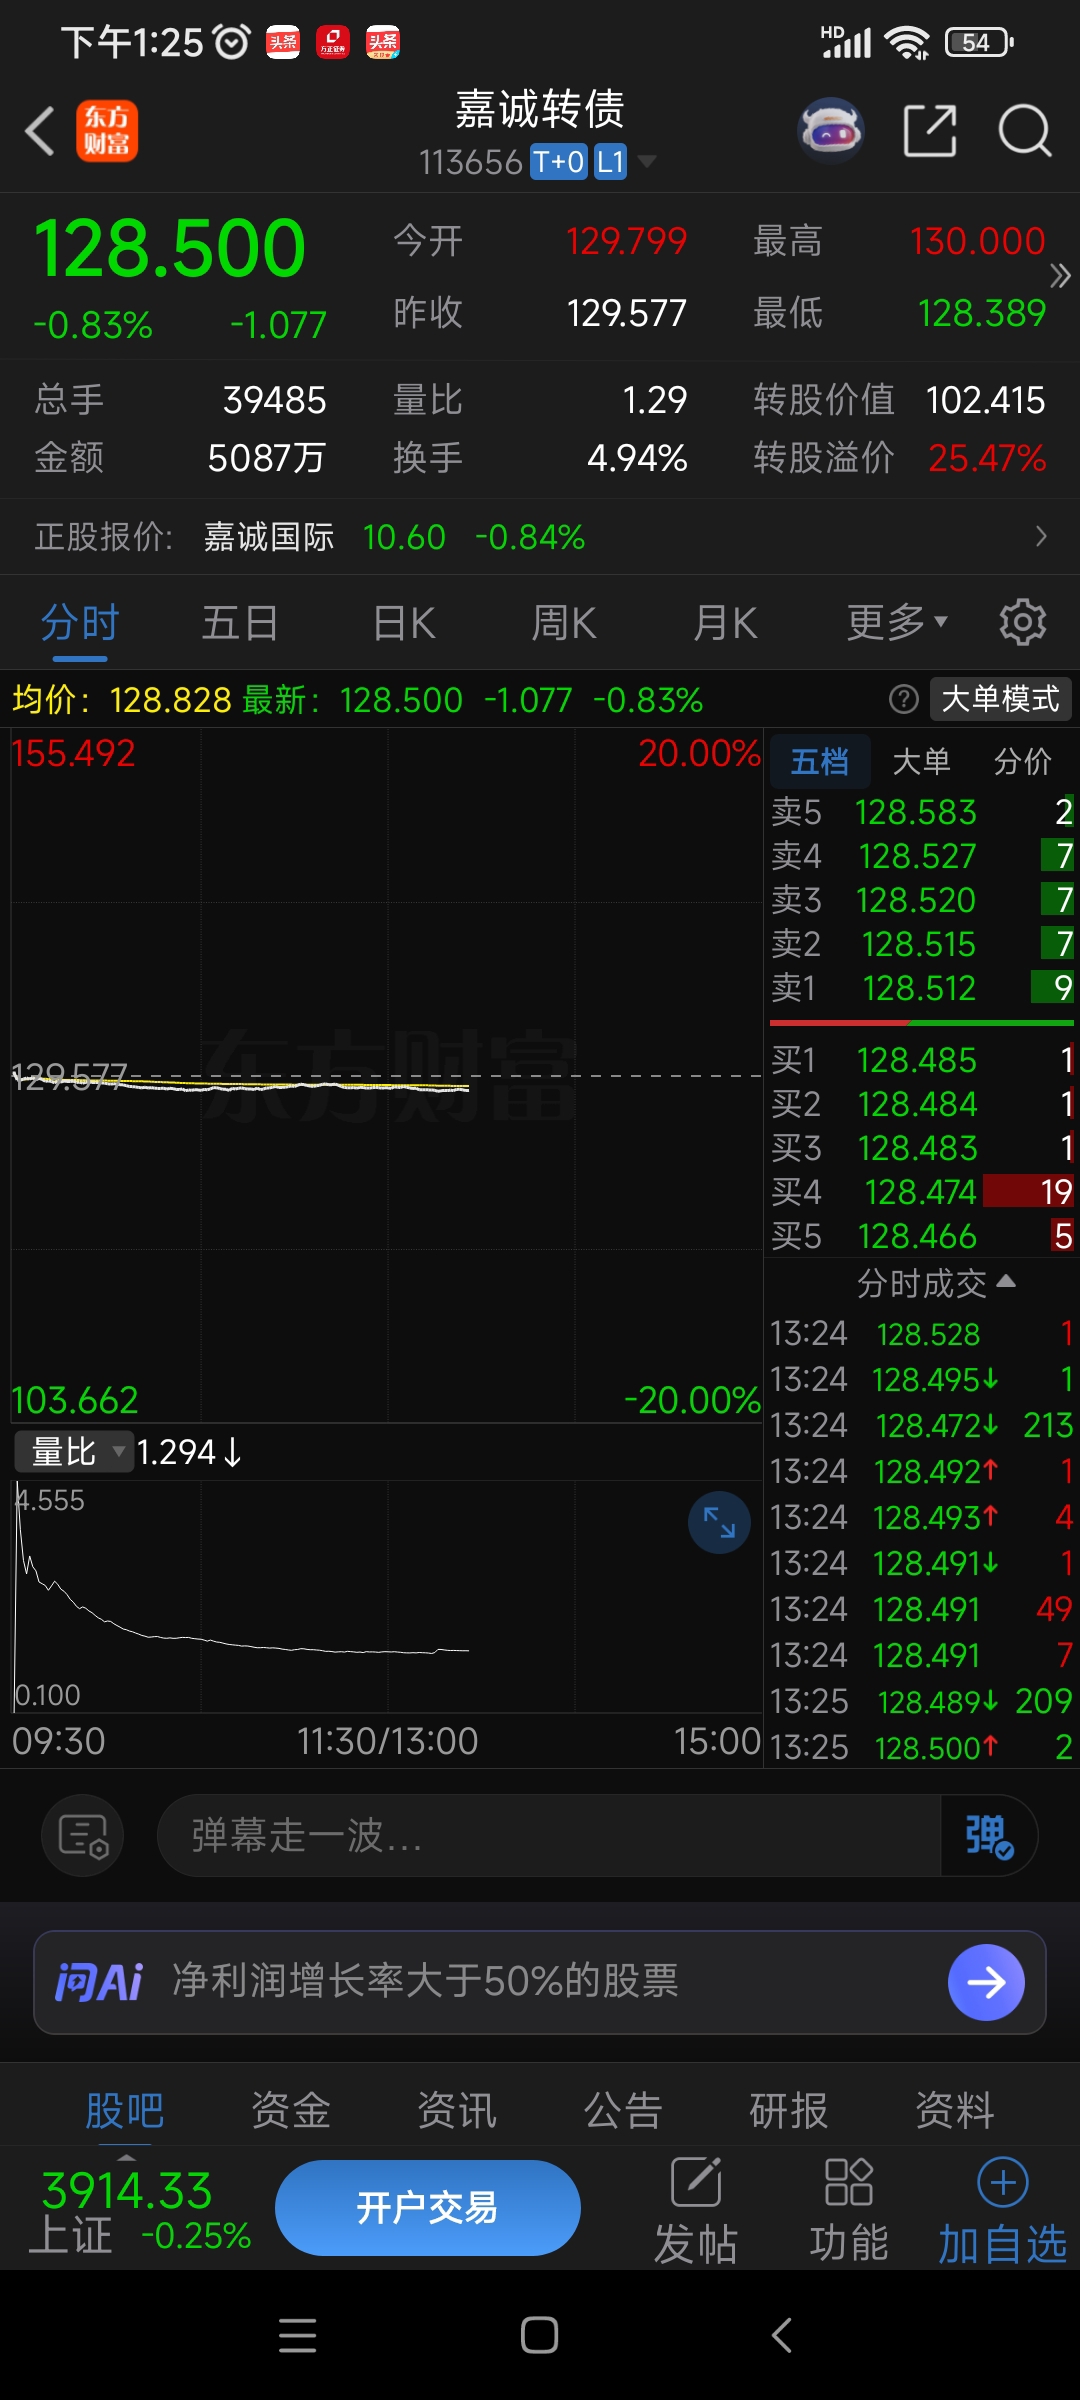The width and height of the screenshot is (1080, 2400).
Task: Open chart settings gear icon
Action: (x=1023, y=623)
